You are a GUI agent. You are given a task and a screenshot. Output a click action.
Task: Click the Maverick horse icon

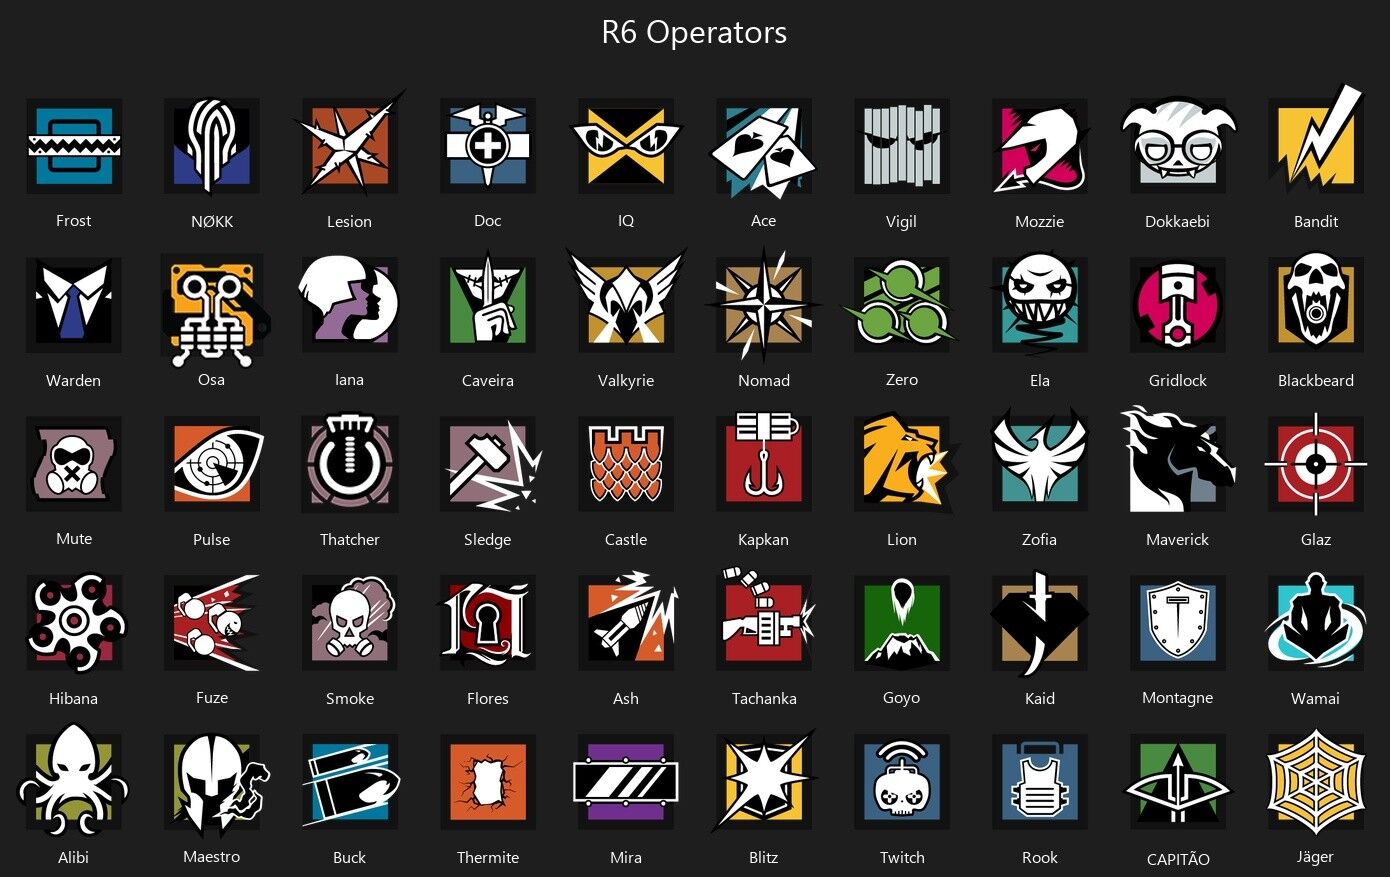click(1178, 461)
